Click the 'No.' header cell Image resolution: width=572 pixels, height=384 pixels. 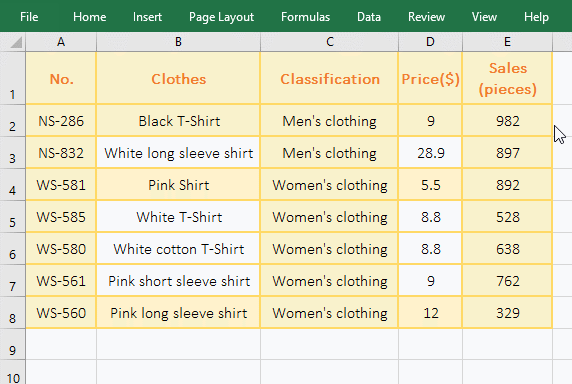click(61, 78)
